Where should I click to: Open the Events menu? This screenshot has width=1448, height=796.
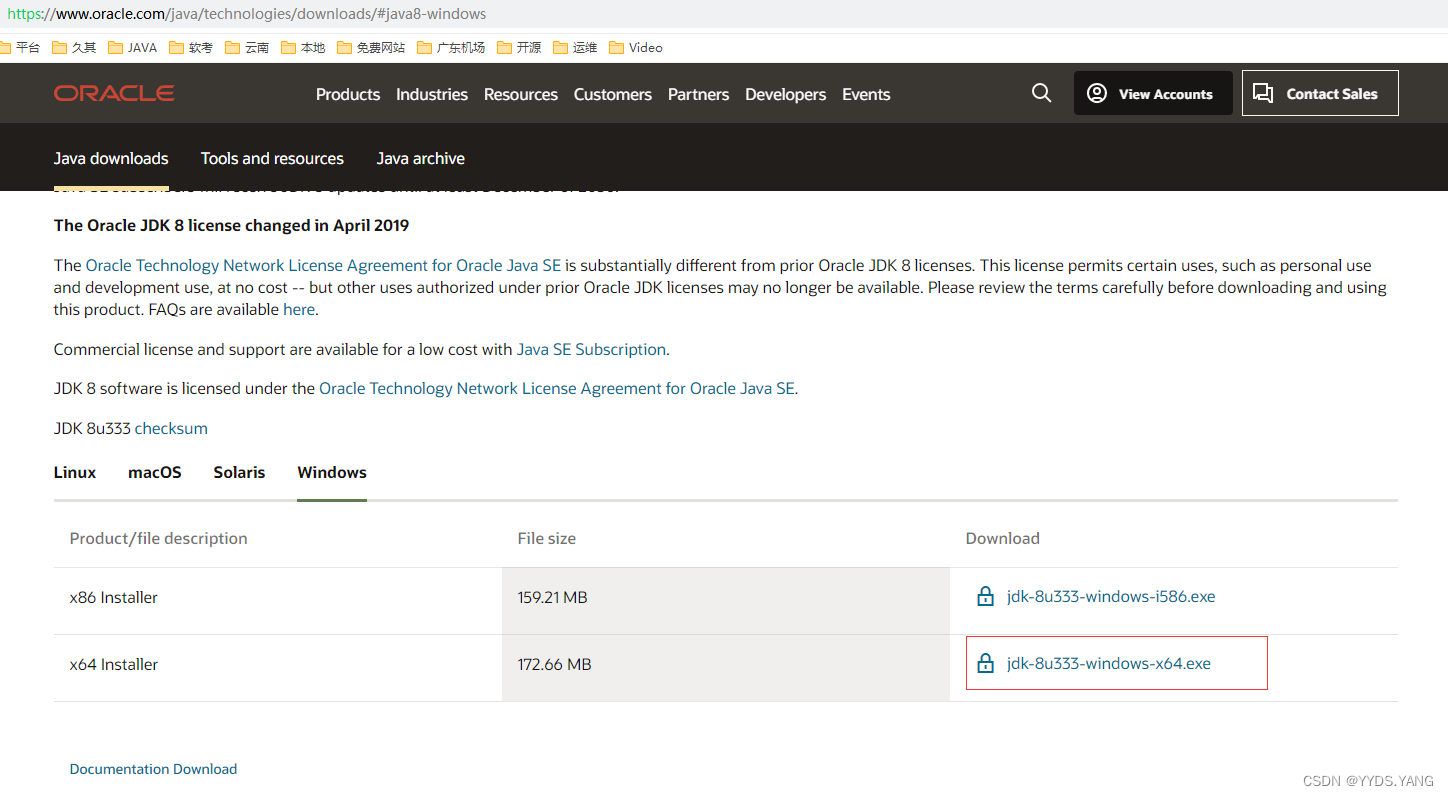point(866,94)
